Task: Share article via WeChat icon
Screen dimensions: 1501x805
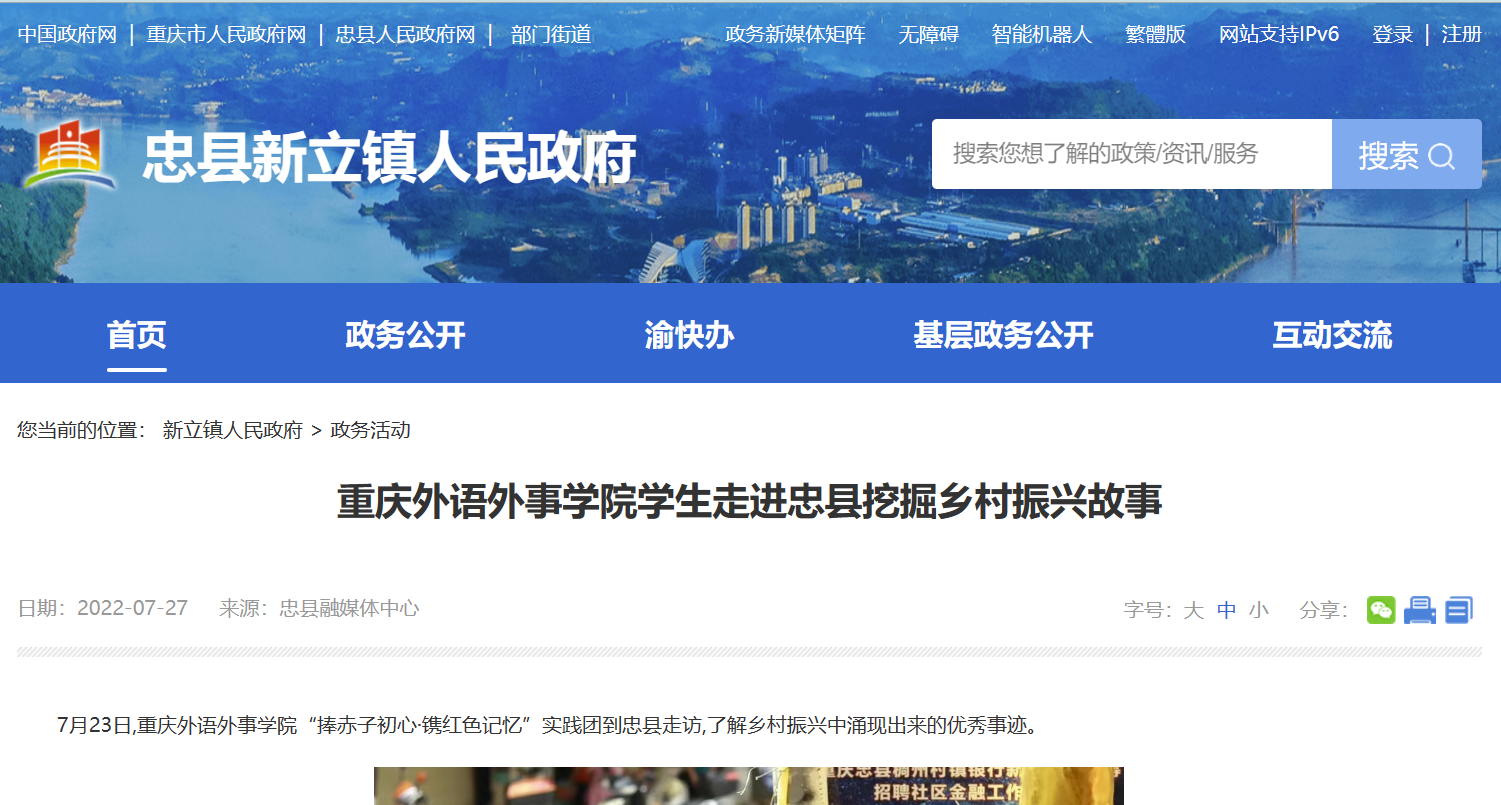Action: (1381, 610)
